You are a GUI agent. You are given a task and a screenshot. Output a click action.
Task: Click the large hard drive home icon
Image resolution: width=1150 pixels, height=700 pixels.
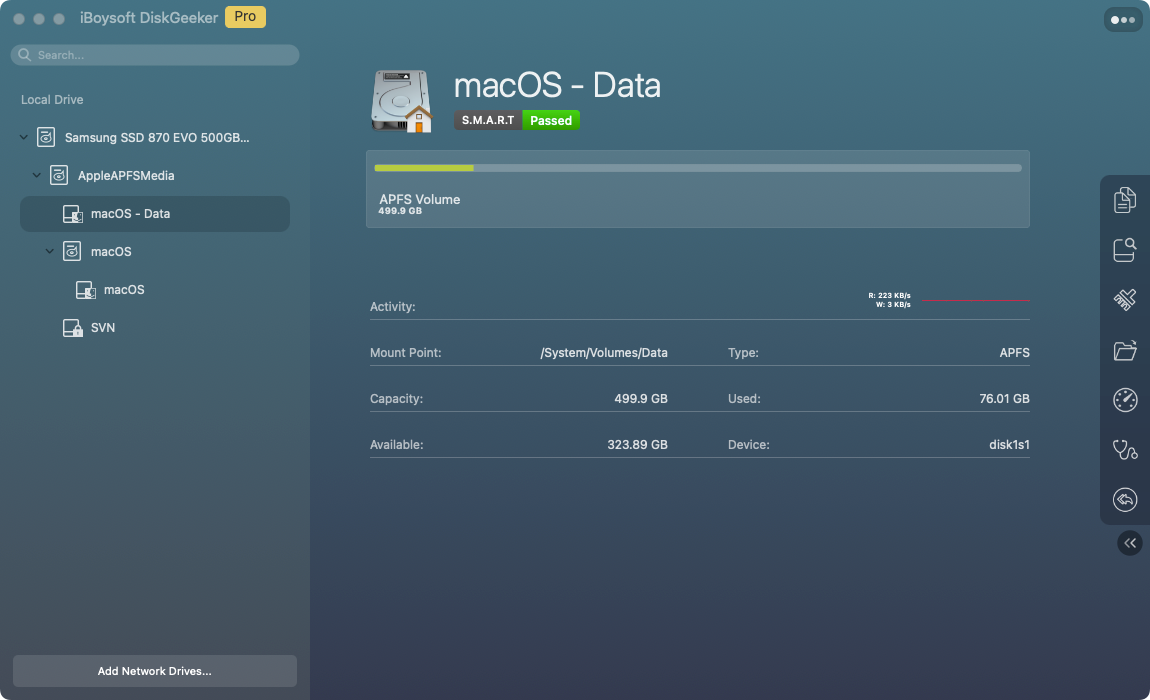pos(401,101)
